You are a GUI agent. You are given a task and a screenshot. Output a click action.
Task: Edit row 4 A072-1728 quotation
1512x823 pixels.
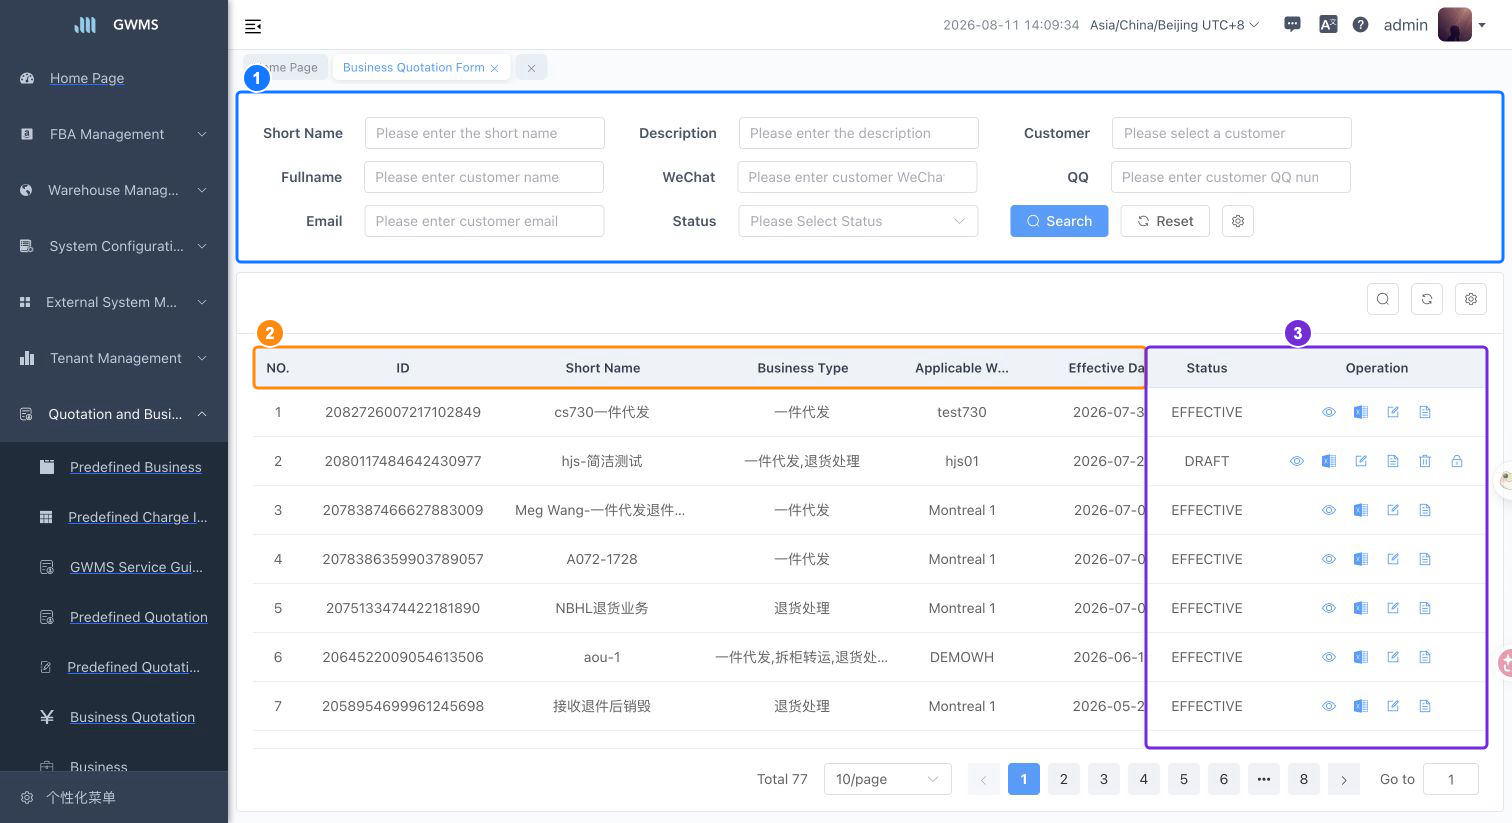point(1393,559)
